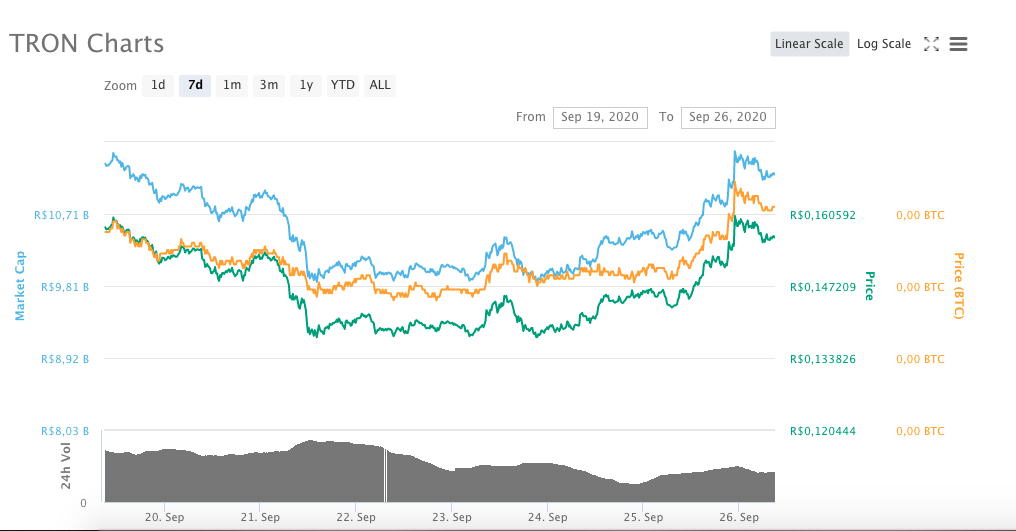Select the Market Cap axis label
The image size is (1016, 531).
click(20, 286)
